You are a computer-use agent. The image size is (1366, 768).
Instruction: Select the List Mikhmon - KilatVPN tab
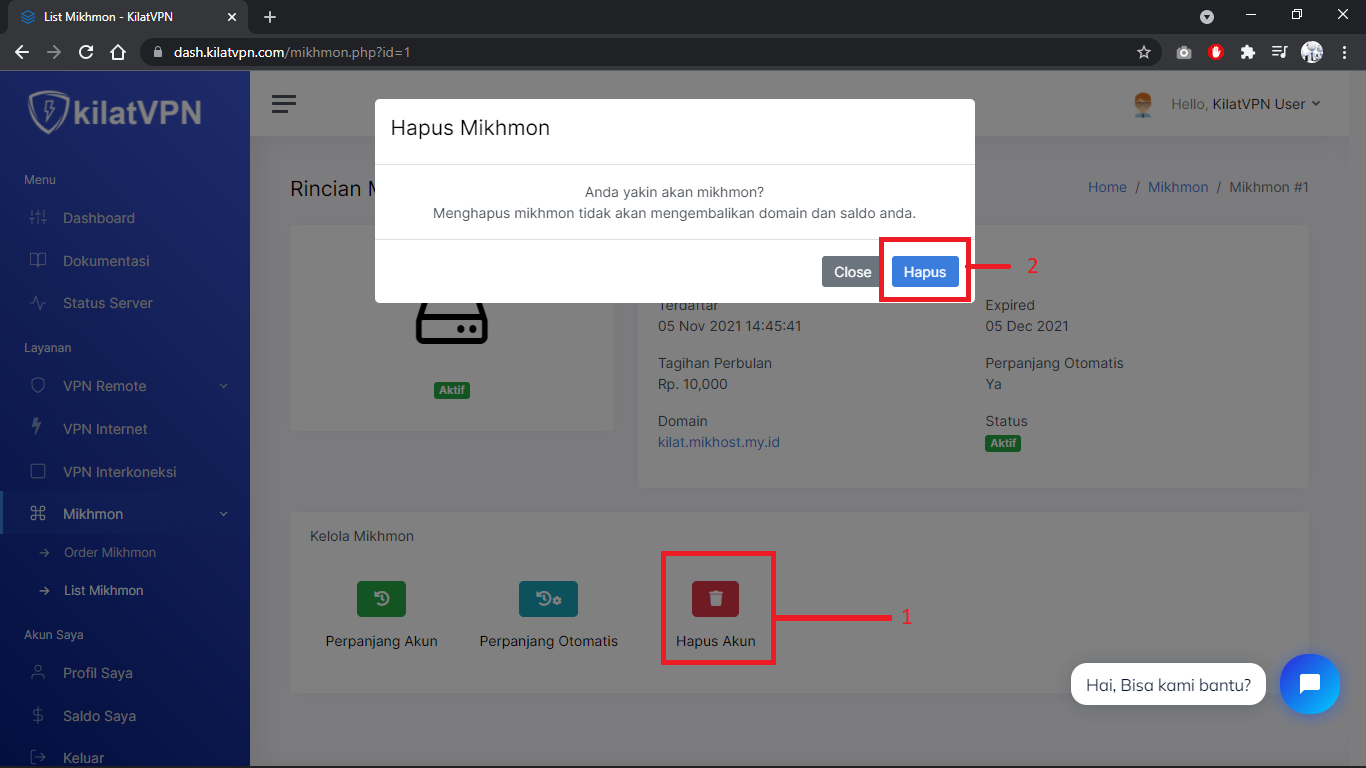pos(128,17)
